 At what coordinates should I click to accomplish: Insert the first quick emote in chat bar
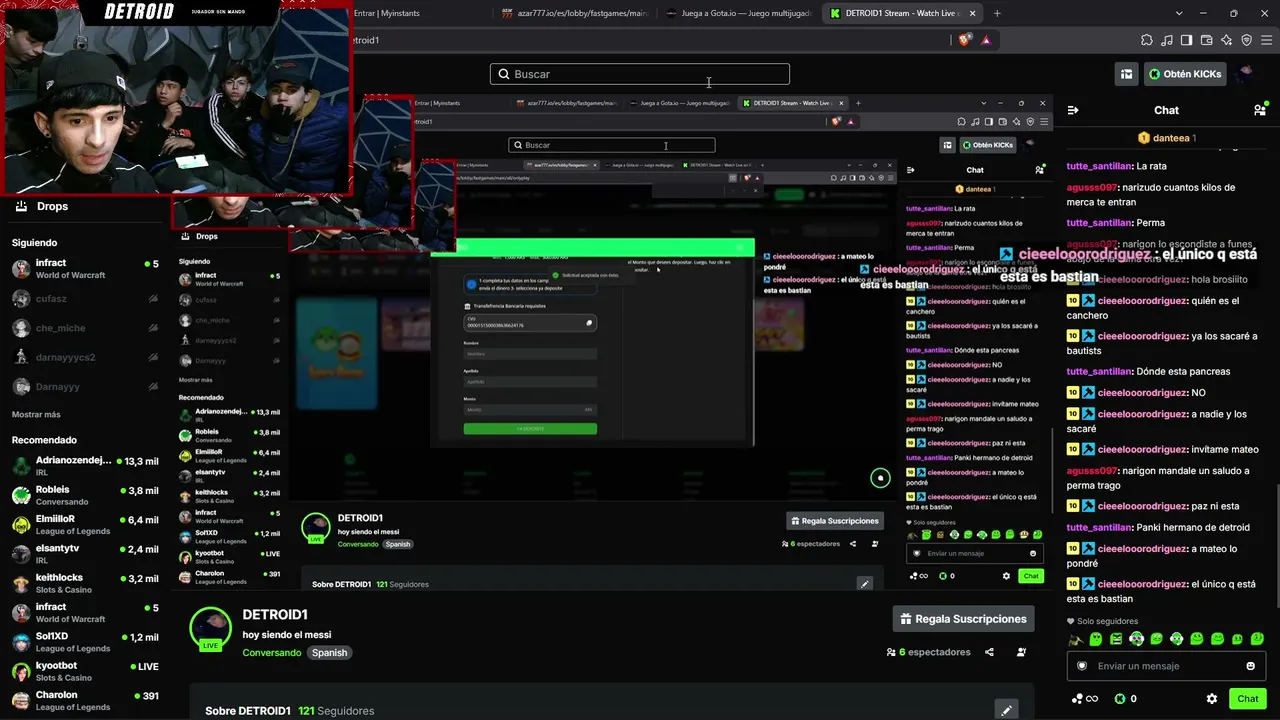coord(1076,639)
